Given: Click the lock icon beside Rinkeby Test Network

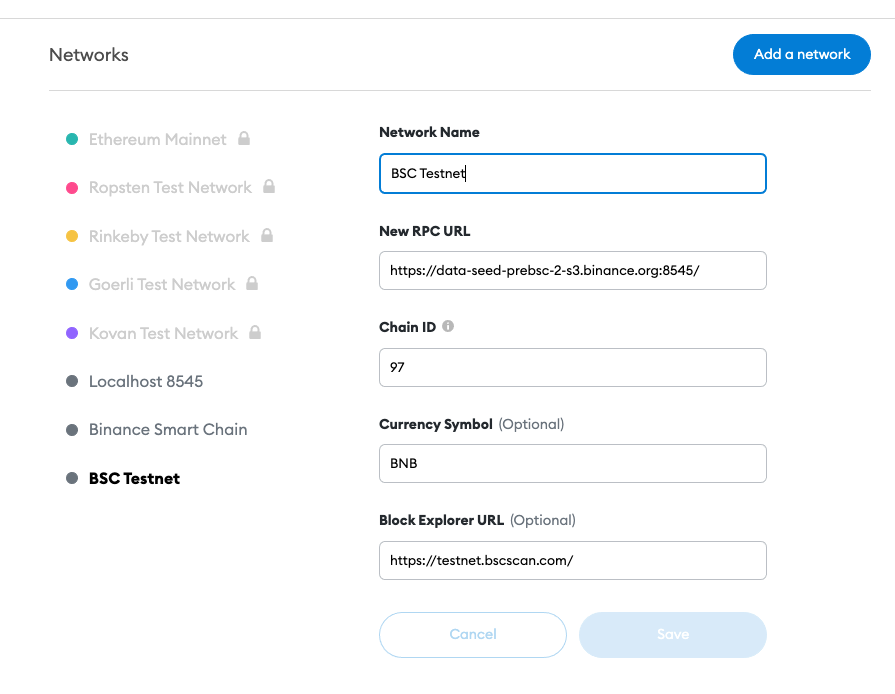Looking at the screenshot, I should tap(267, 235).
